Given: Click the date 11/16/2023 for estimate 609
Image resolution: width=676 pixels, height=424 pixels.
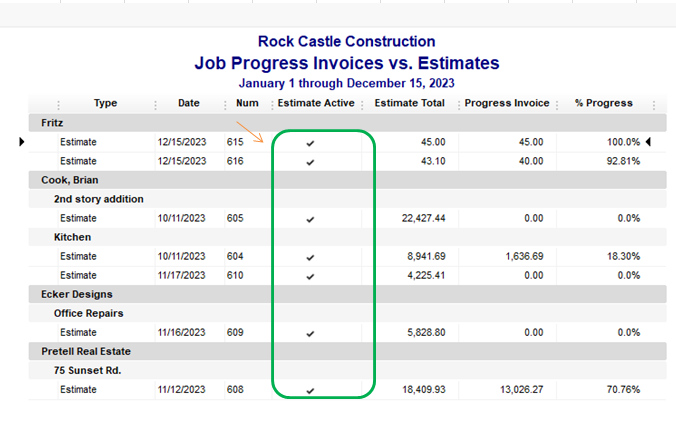Looking at the screenshot, I should [182, 332].
